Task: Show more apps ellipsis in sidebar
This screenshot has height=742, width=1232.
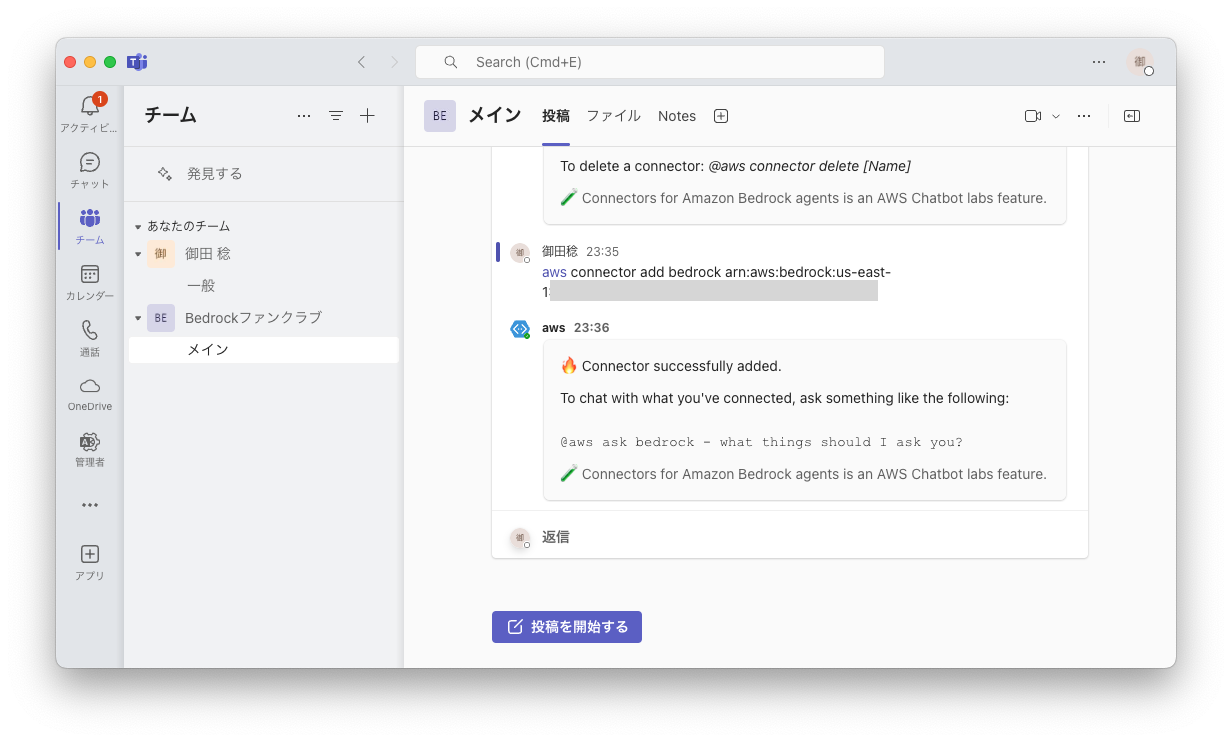Action: click(x=90, y=505)
